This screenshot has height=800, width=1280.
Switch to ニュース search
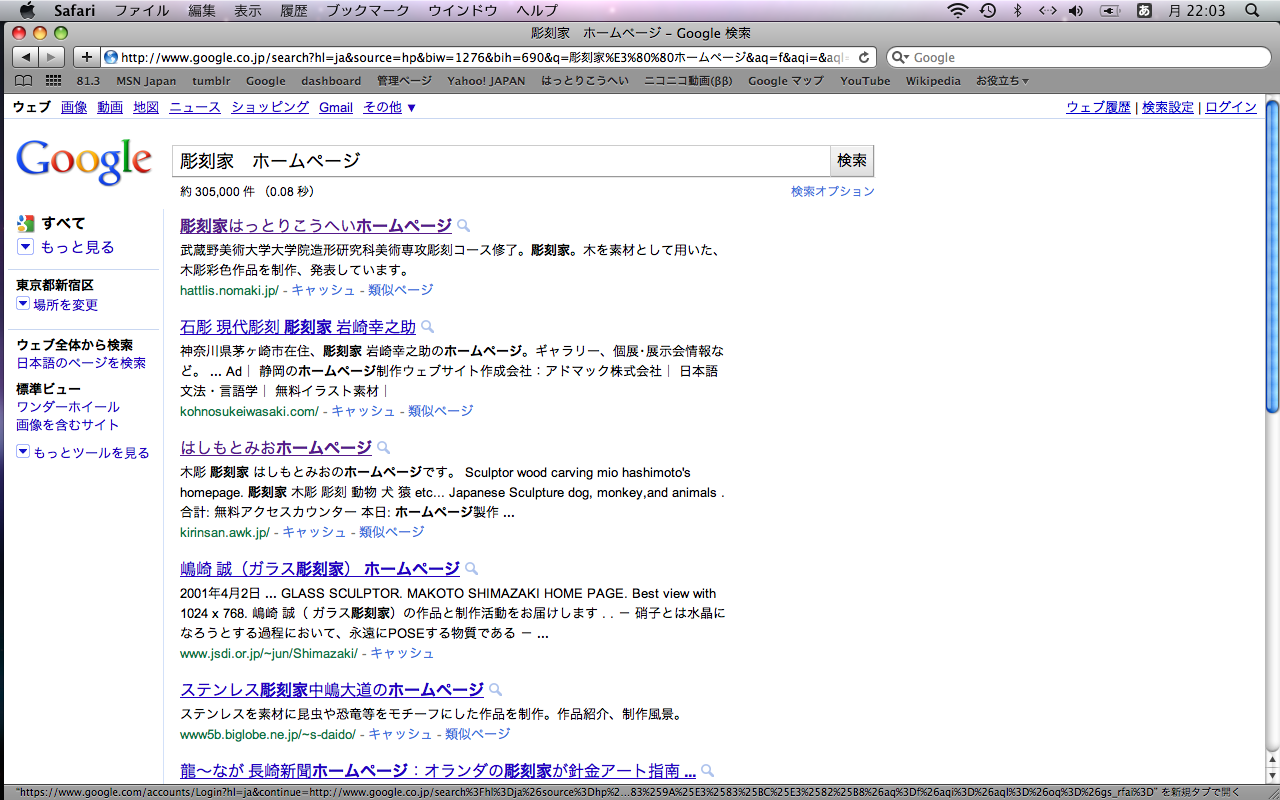coord(195,107)
